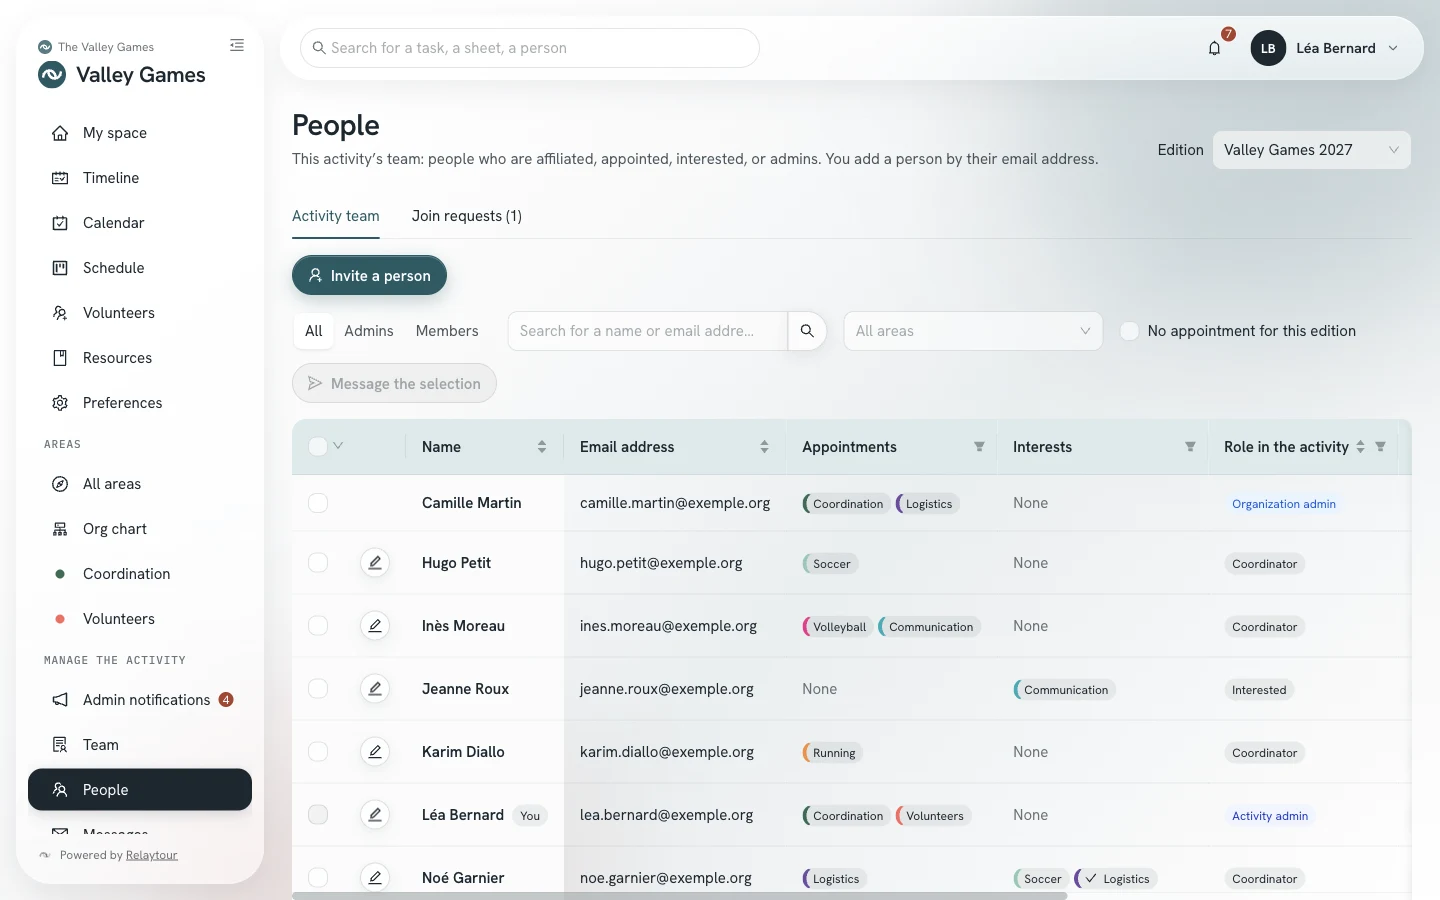1440x900 pixels.
Task: Open Calendar in sidebar
Action: coord(140,223)
